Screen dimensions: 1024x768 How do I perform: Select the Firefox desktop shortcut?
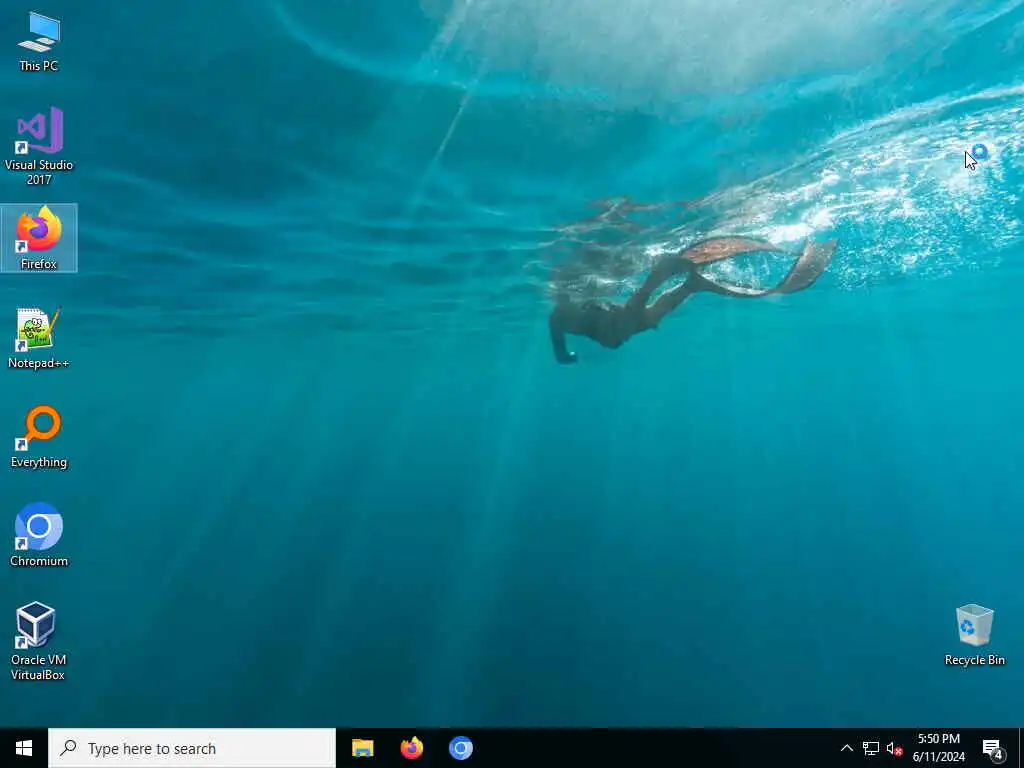click(x=39, y=238)
